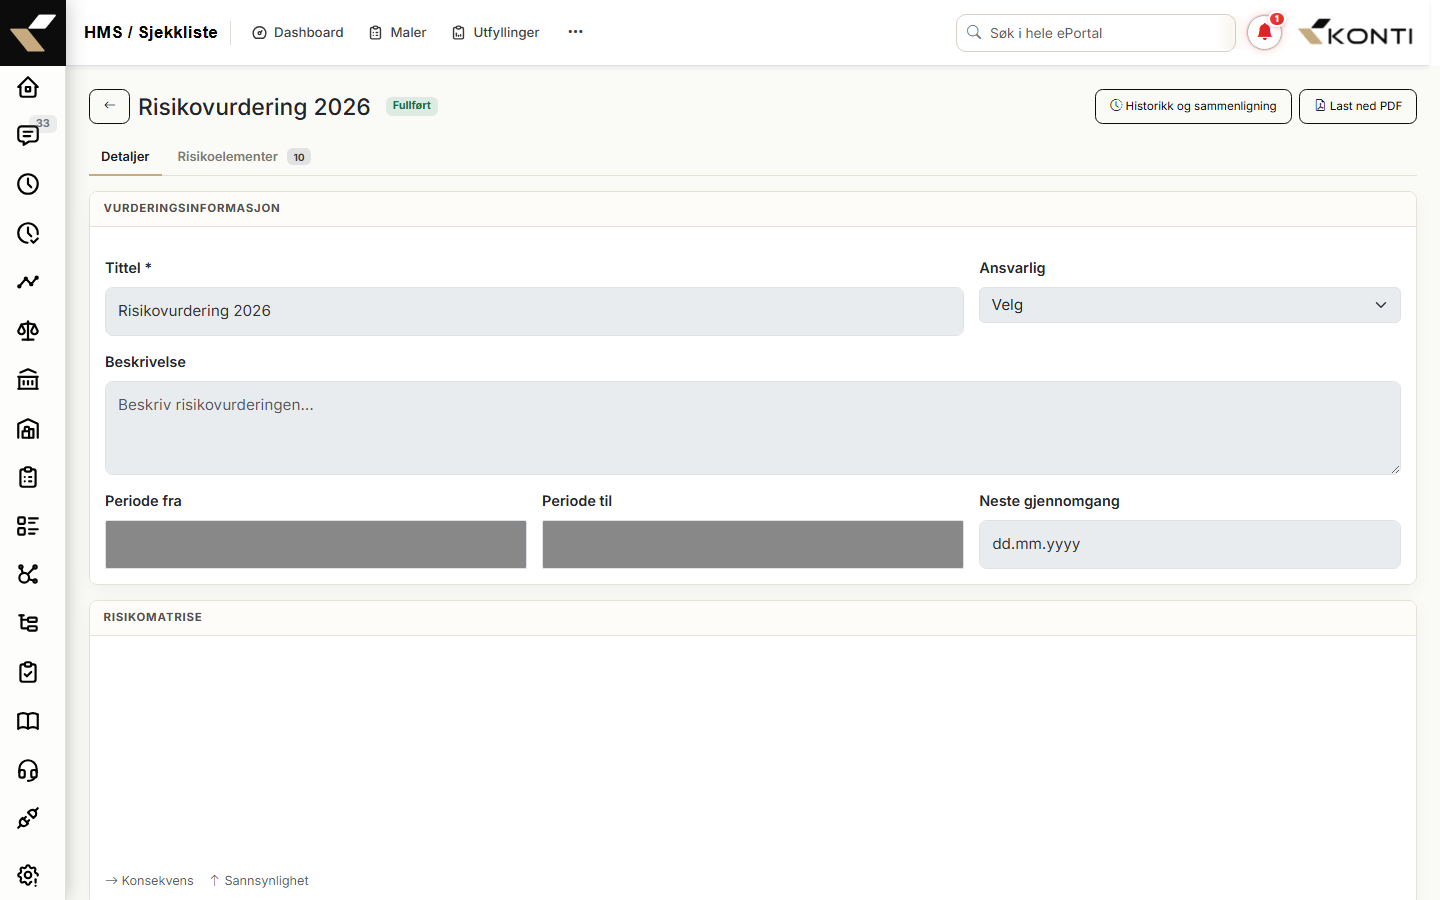1440x900 pixels.
Task: Open the three-dots more menu
Action: click(575, 32)
